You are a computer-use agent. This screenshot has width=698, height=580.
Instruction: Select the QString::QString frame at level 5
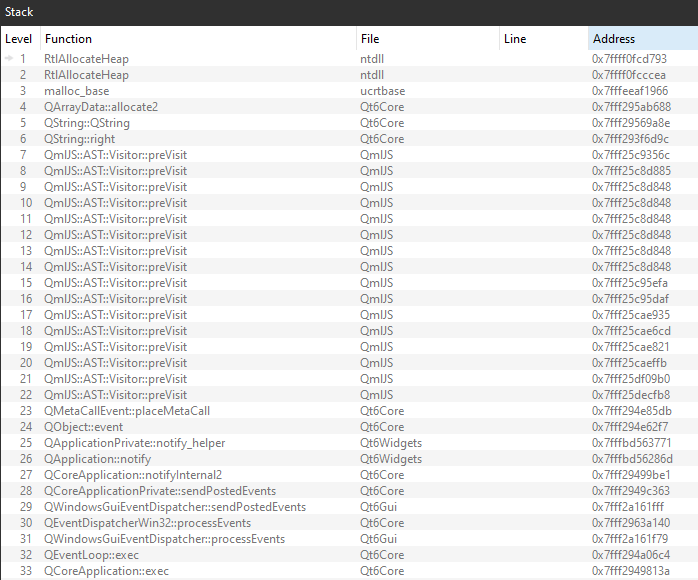[x=86, y=123]
